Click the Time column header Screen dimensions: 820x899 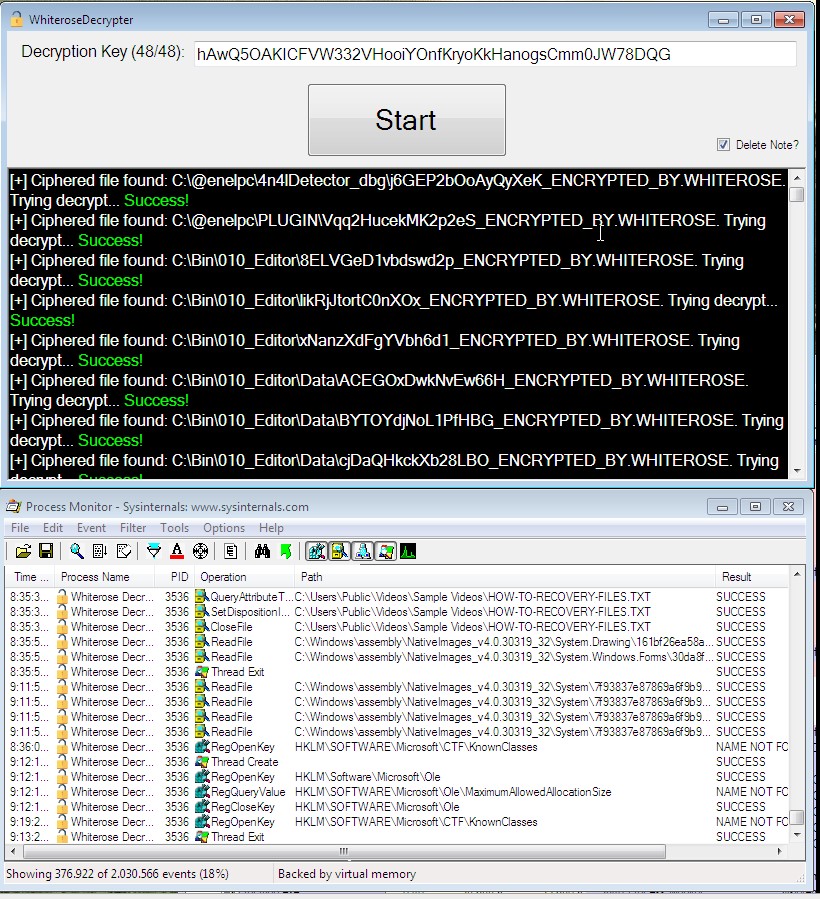coord(30,577)
